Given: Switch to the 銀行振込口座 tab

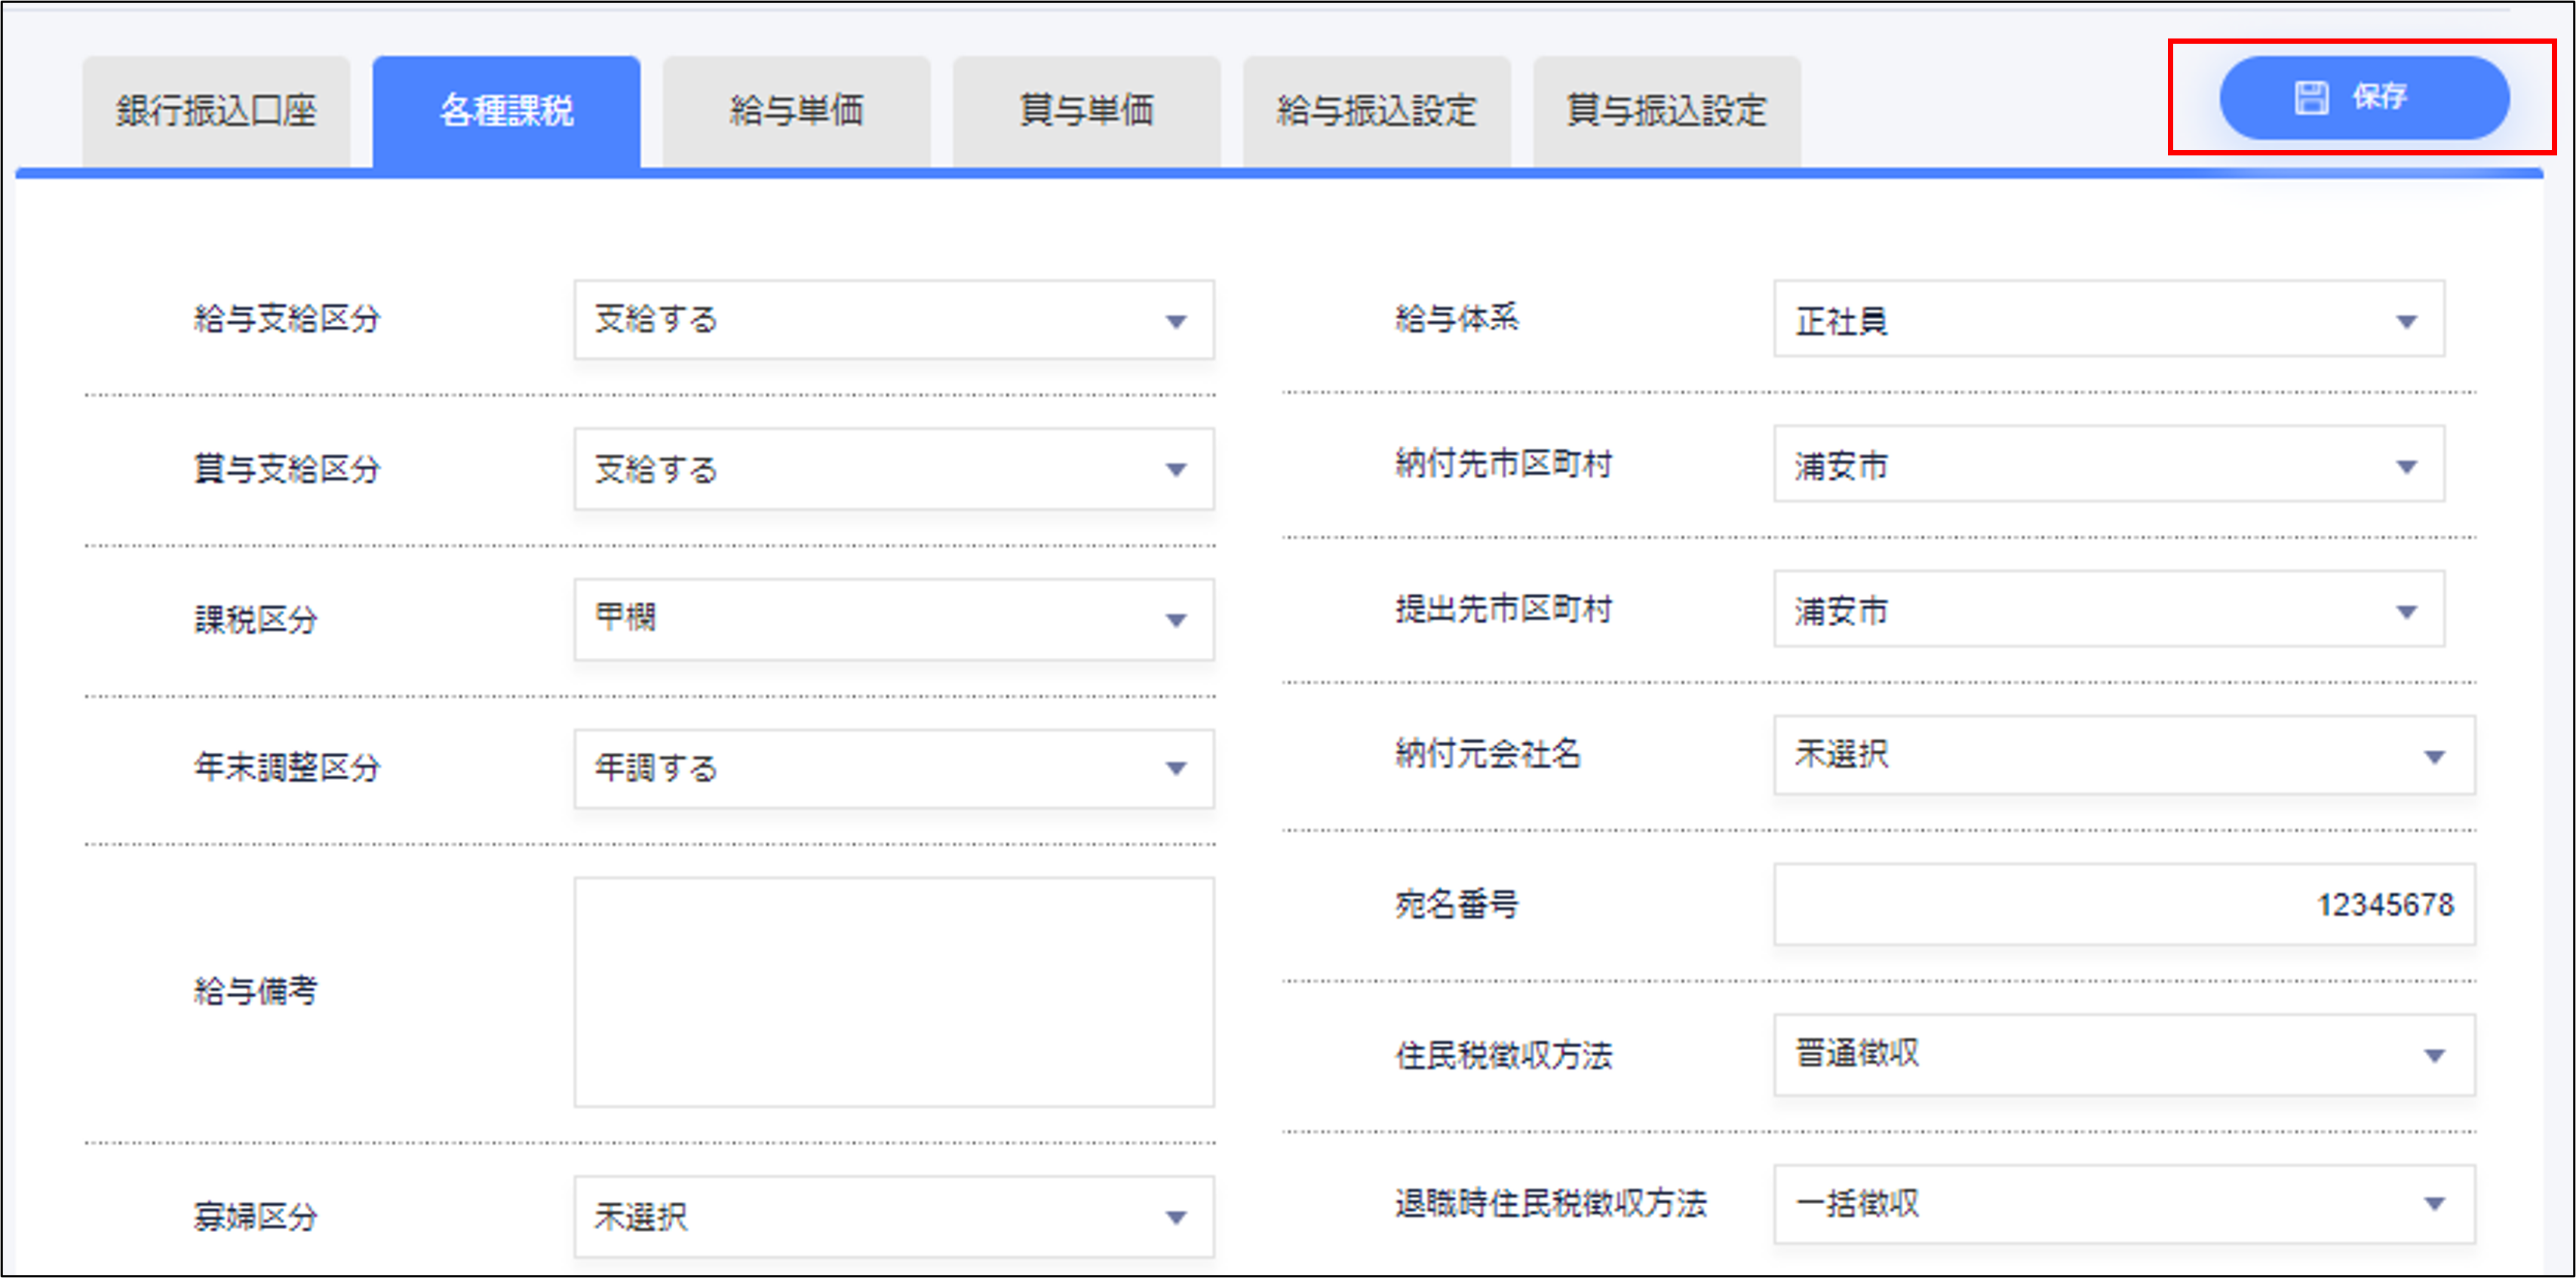Looking at the screenshot, I should [216, 111].
